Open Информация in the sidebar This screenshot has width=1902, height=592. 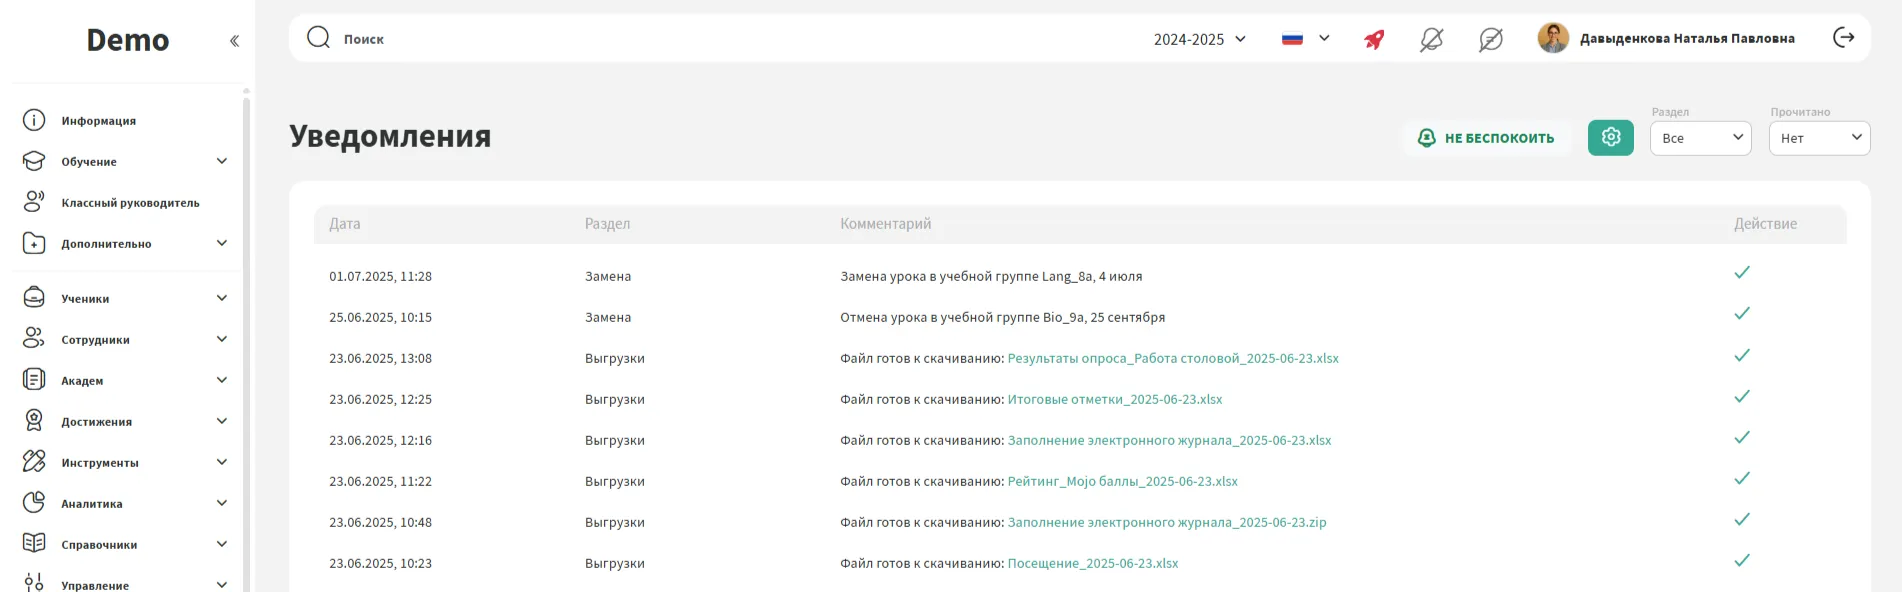tap(98, 121)
